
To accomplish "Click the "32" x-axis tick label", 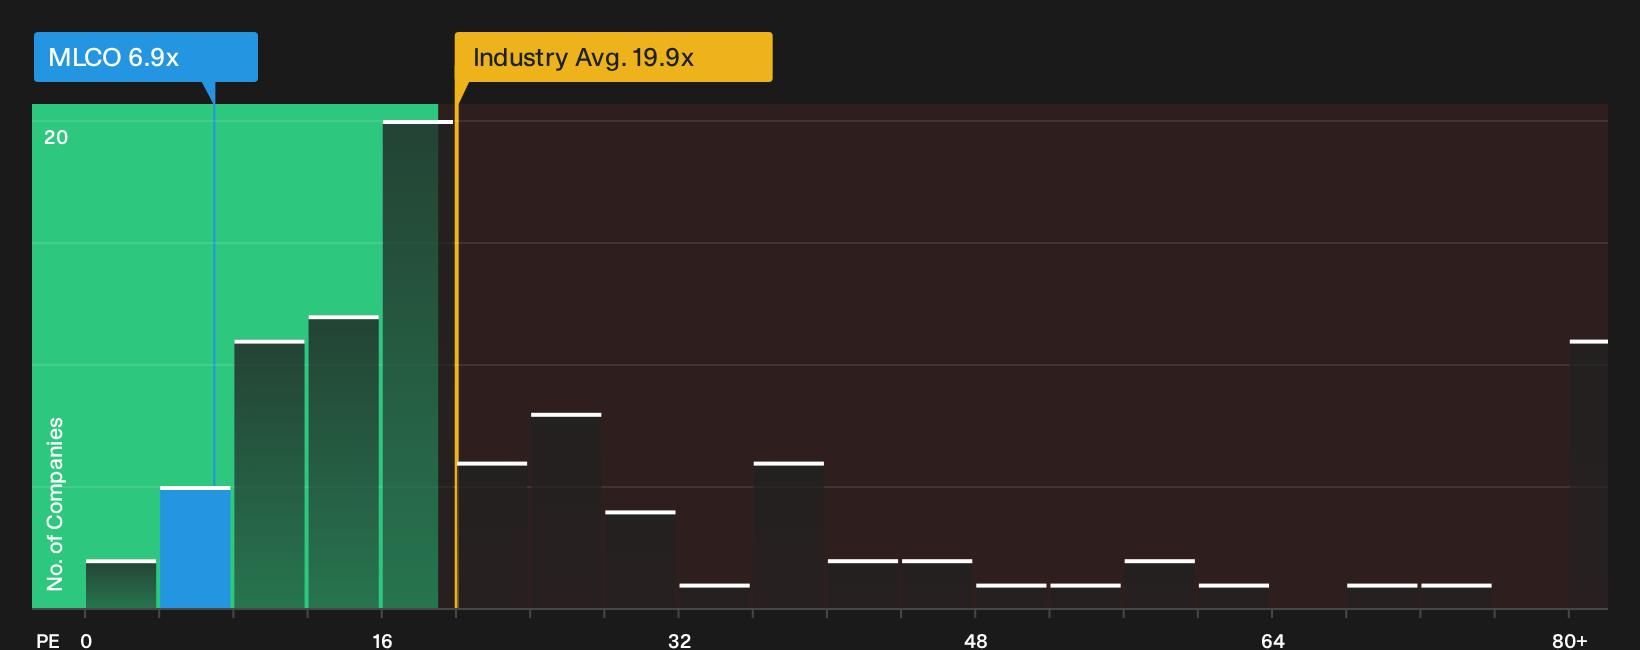I will point(679,640).
